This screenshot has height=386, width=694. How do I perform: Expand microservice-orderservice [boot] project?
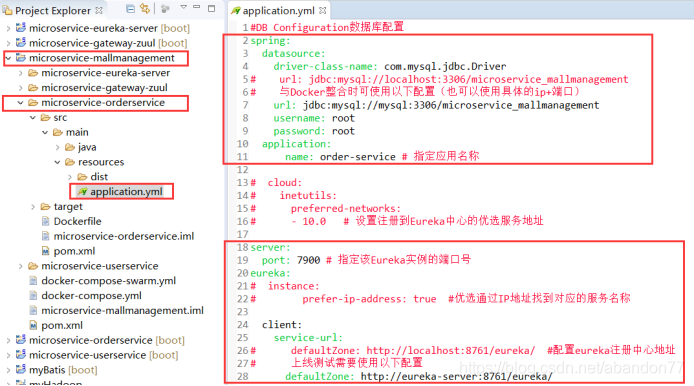(8, 340)
